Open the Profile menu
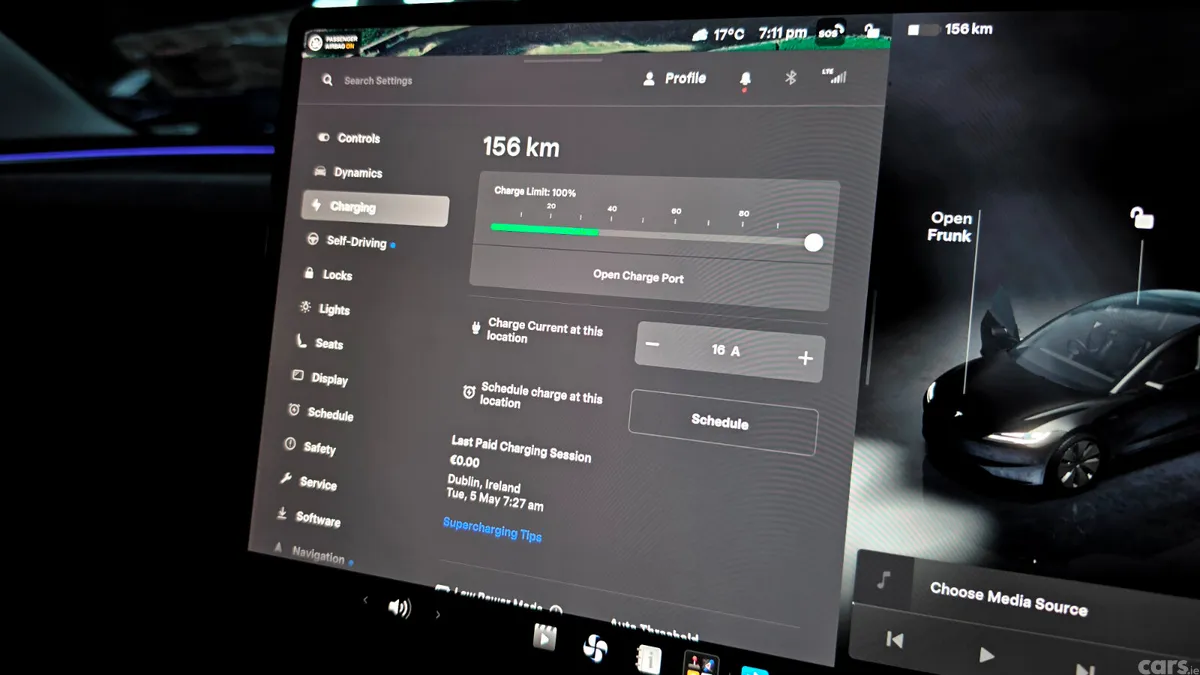1200x675 pixels. (x=675, y=78)
